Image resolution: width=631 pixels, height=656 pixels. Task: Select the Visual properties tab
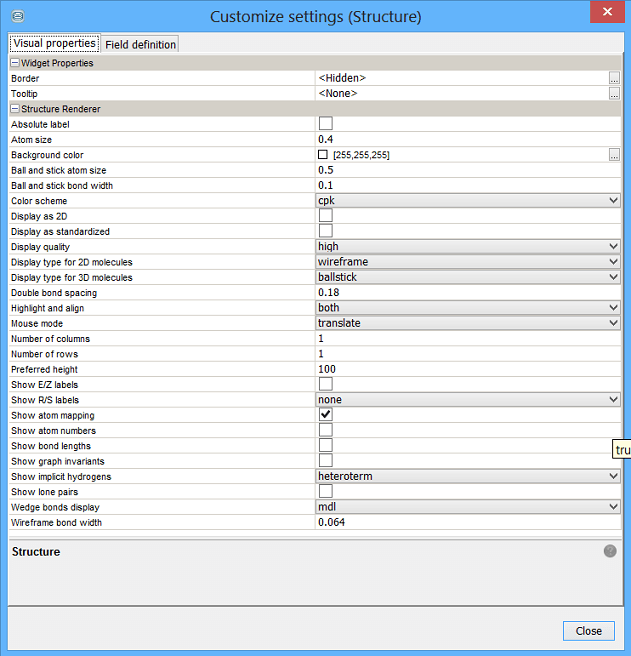point(54,44)
